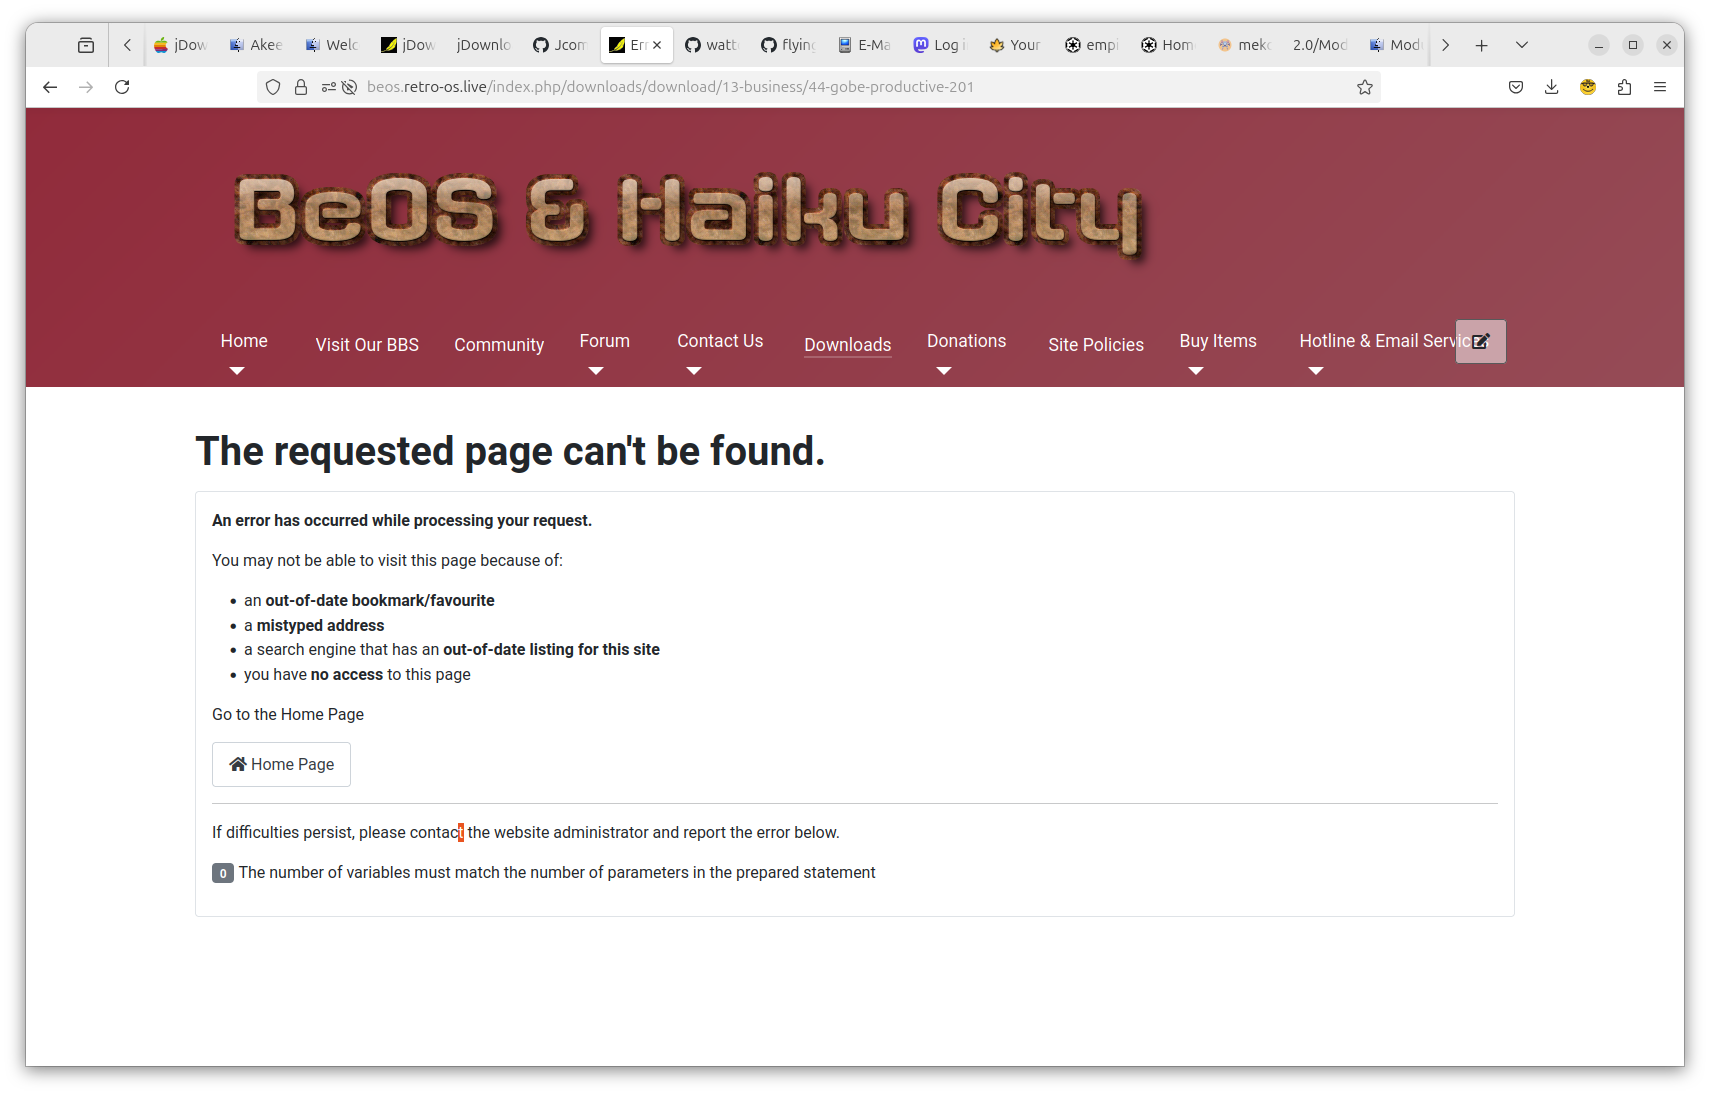
Task: Click the page heading "The requested page can't be found."
Action: [510, 451]
